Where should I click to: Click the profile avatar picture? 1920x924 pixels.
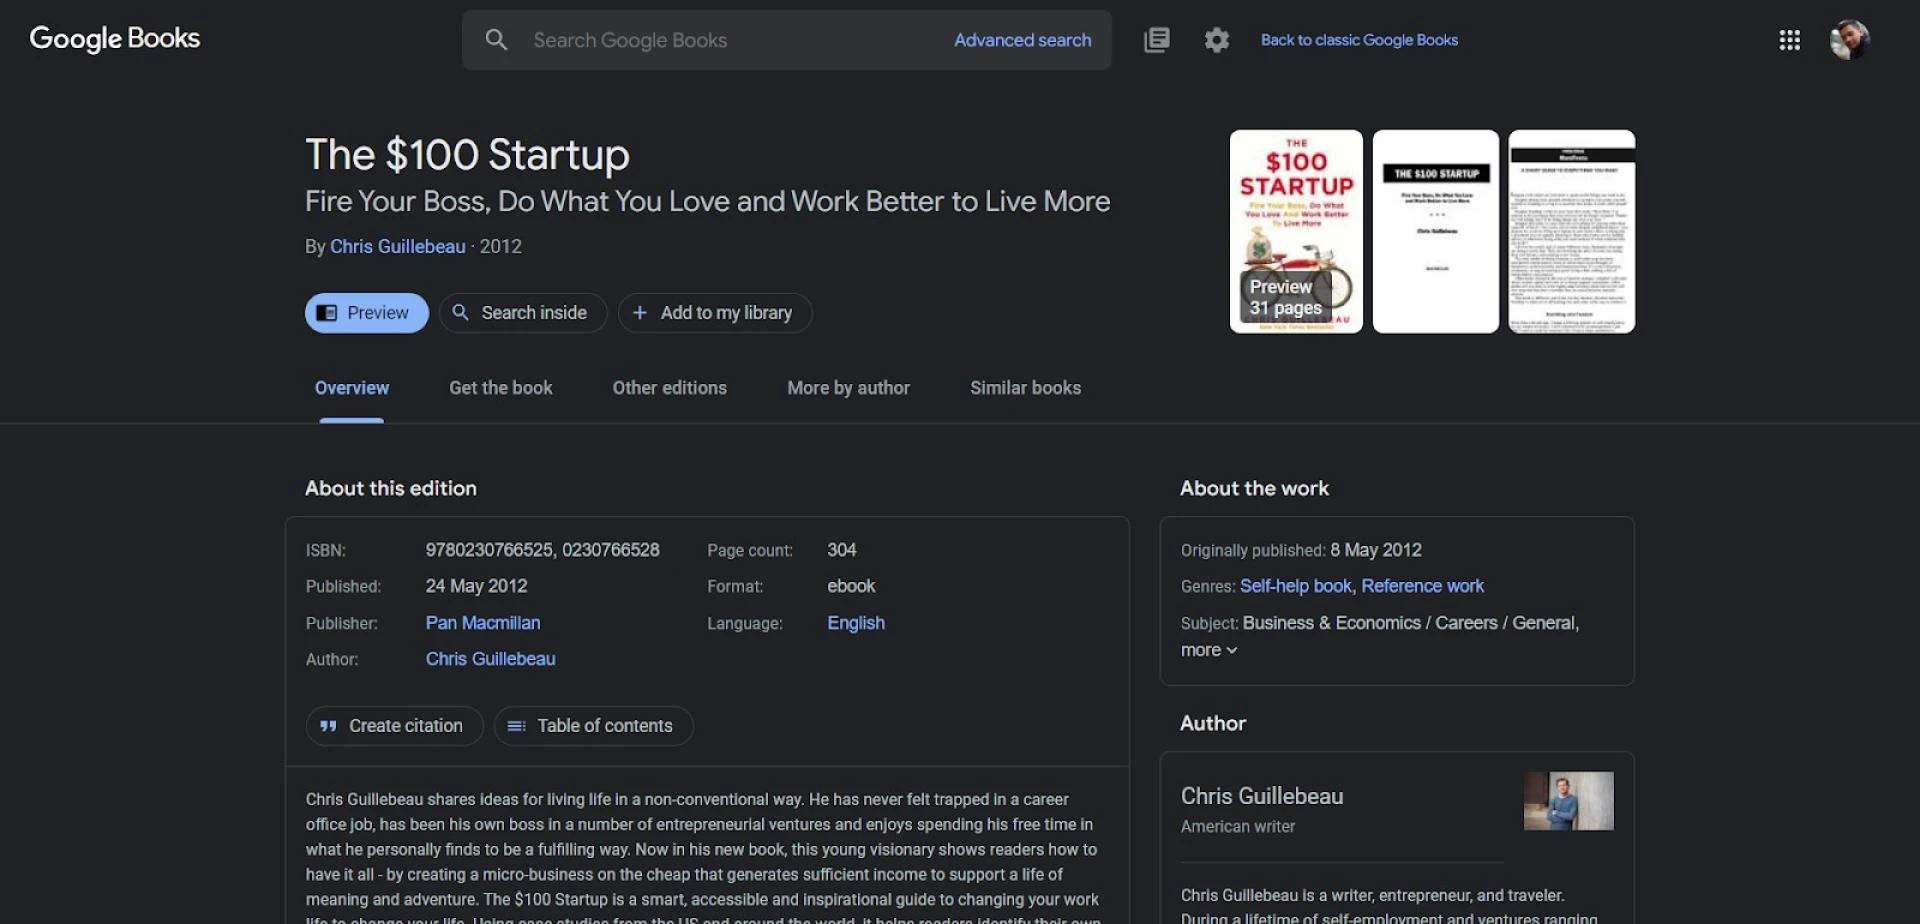(1851, 40)
